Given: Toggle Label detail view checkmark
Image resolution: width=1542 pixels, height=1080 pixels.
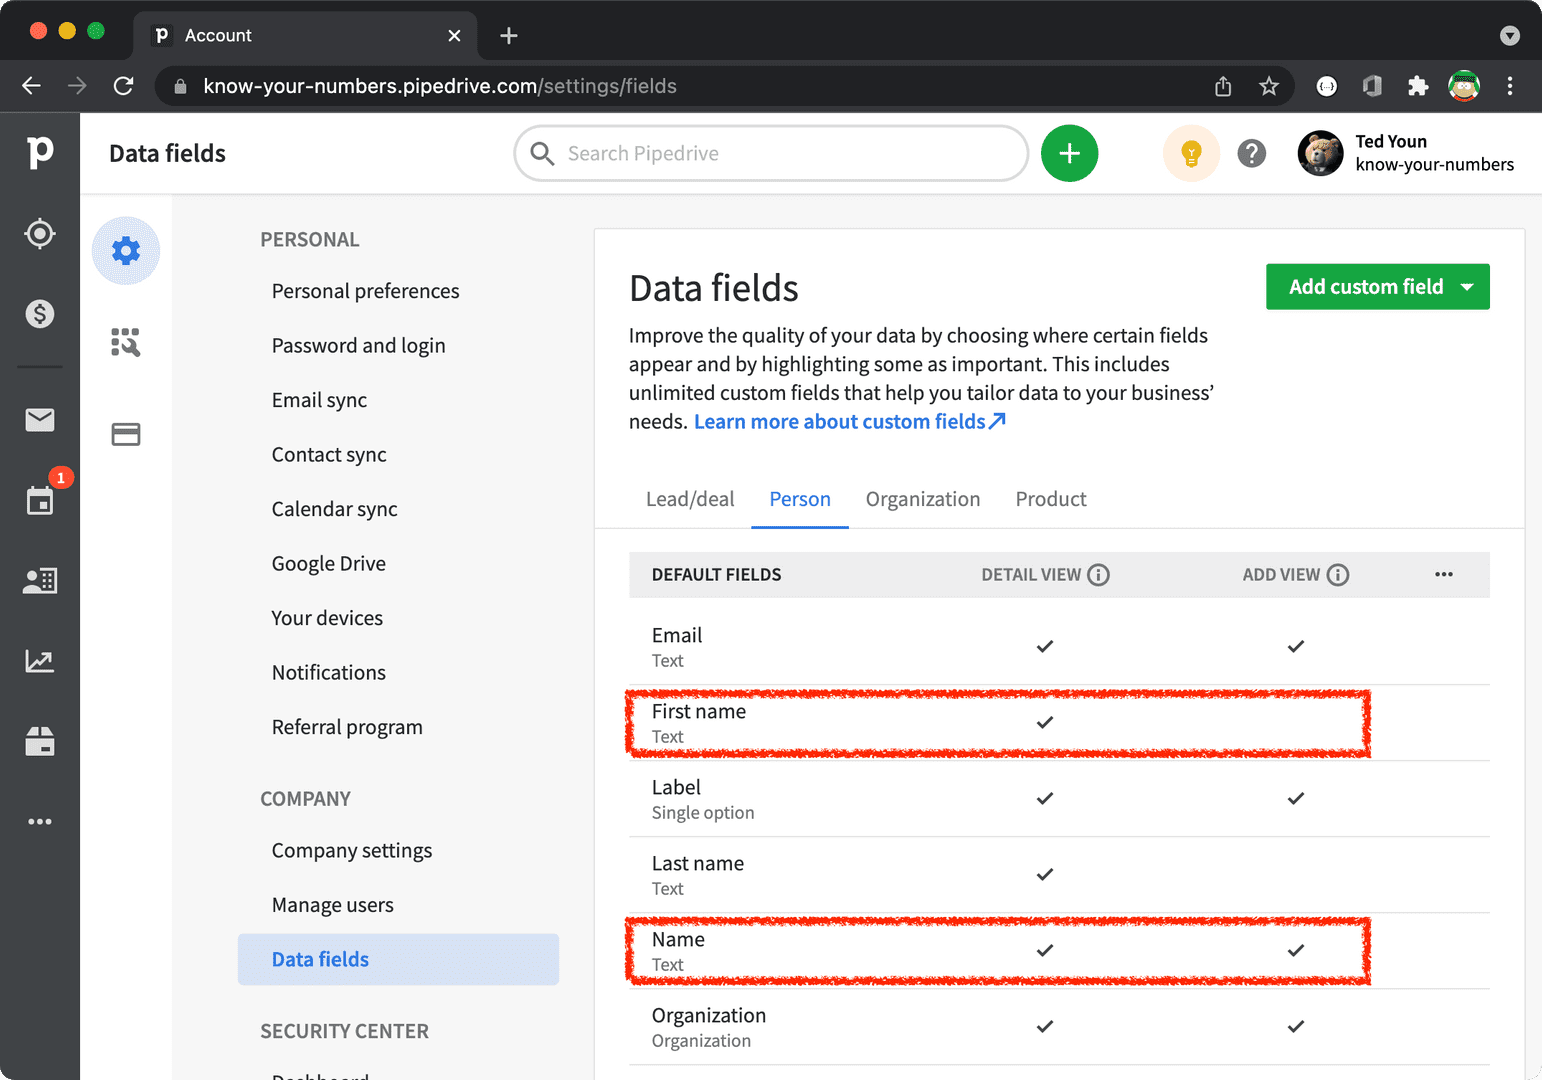Looking at the screenshot, I should tap(1045, 798).
